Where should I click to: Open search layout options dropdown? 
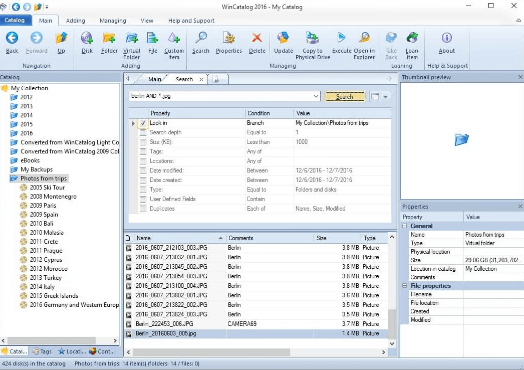coord(385,97)
